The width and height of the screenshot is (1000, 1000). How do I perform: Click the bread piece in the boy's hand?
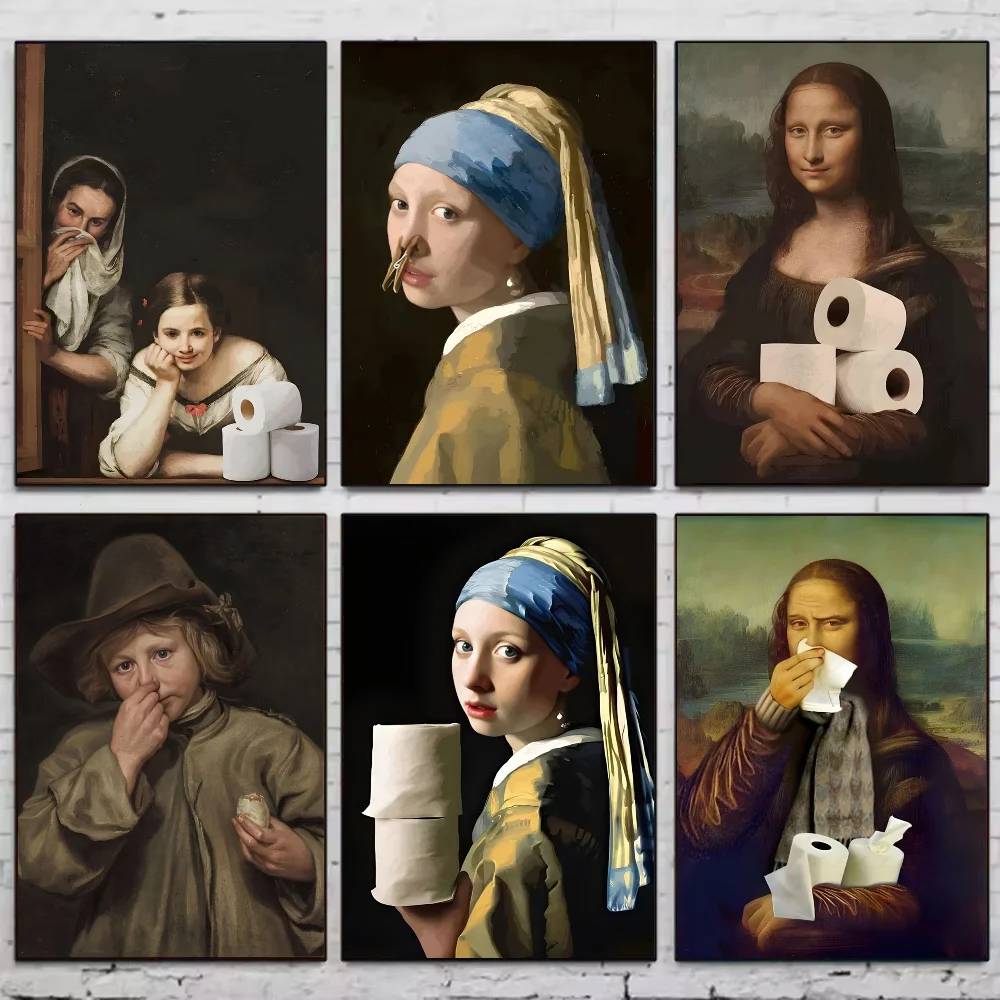(253, 809)
